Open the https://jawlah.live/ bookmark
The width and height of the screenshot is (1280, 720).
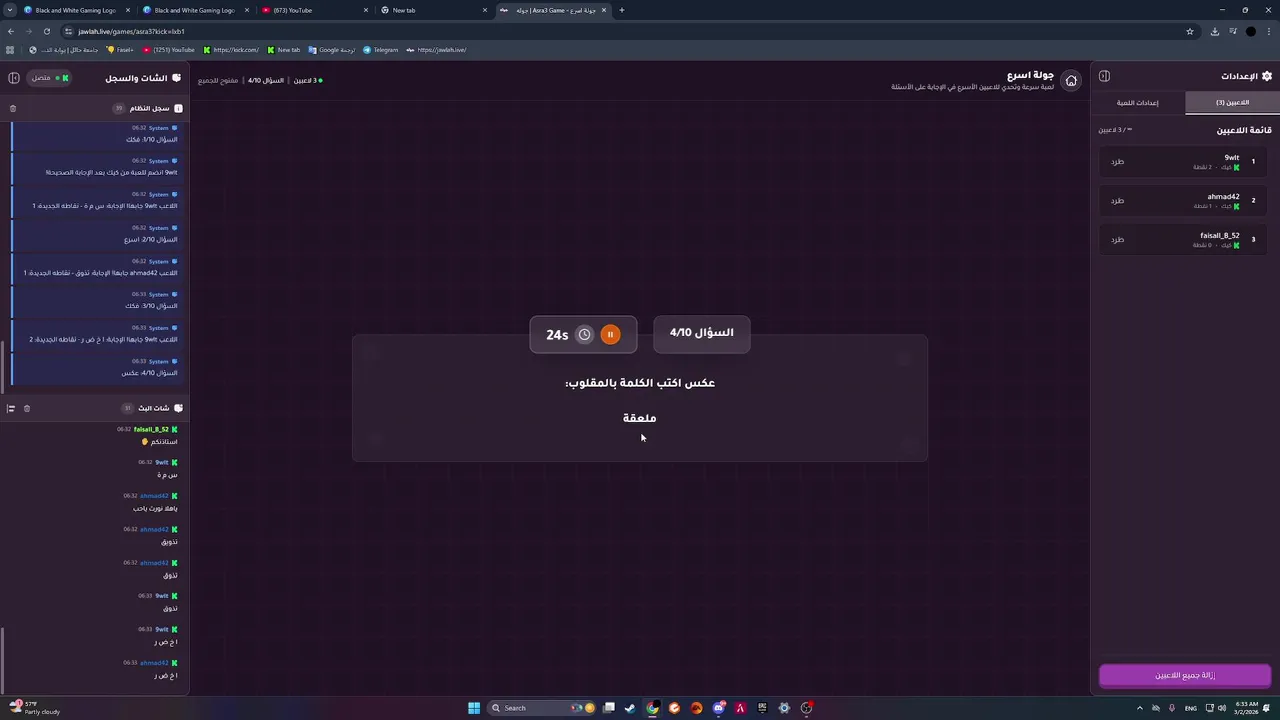(x=436, y=50)
